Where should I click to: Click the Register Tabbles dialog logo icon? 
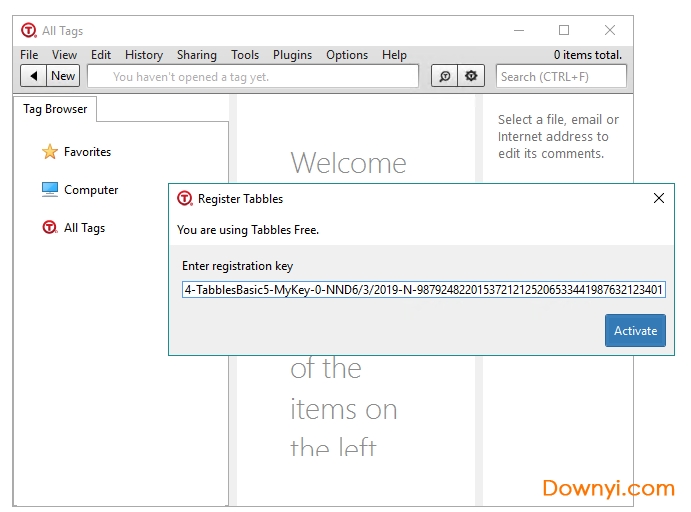(184, 199)
